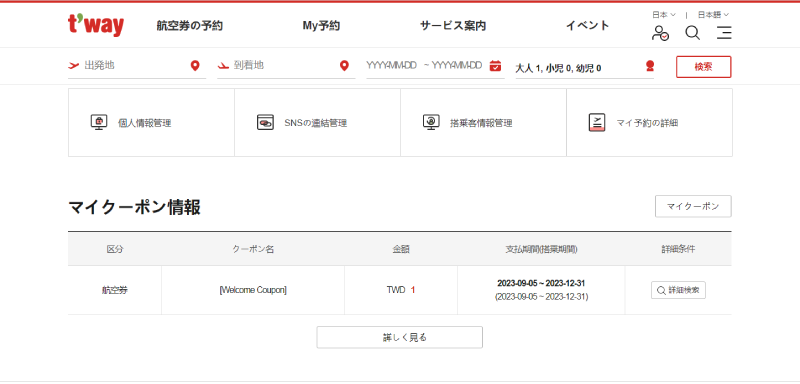This screenshot has height=384, width=800.
Task: Click the 区分 column header
Action: pyautogui.click(x=115, y=249)
